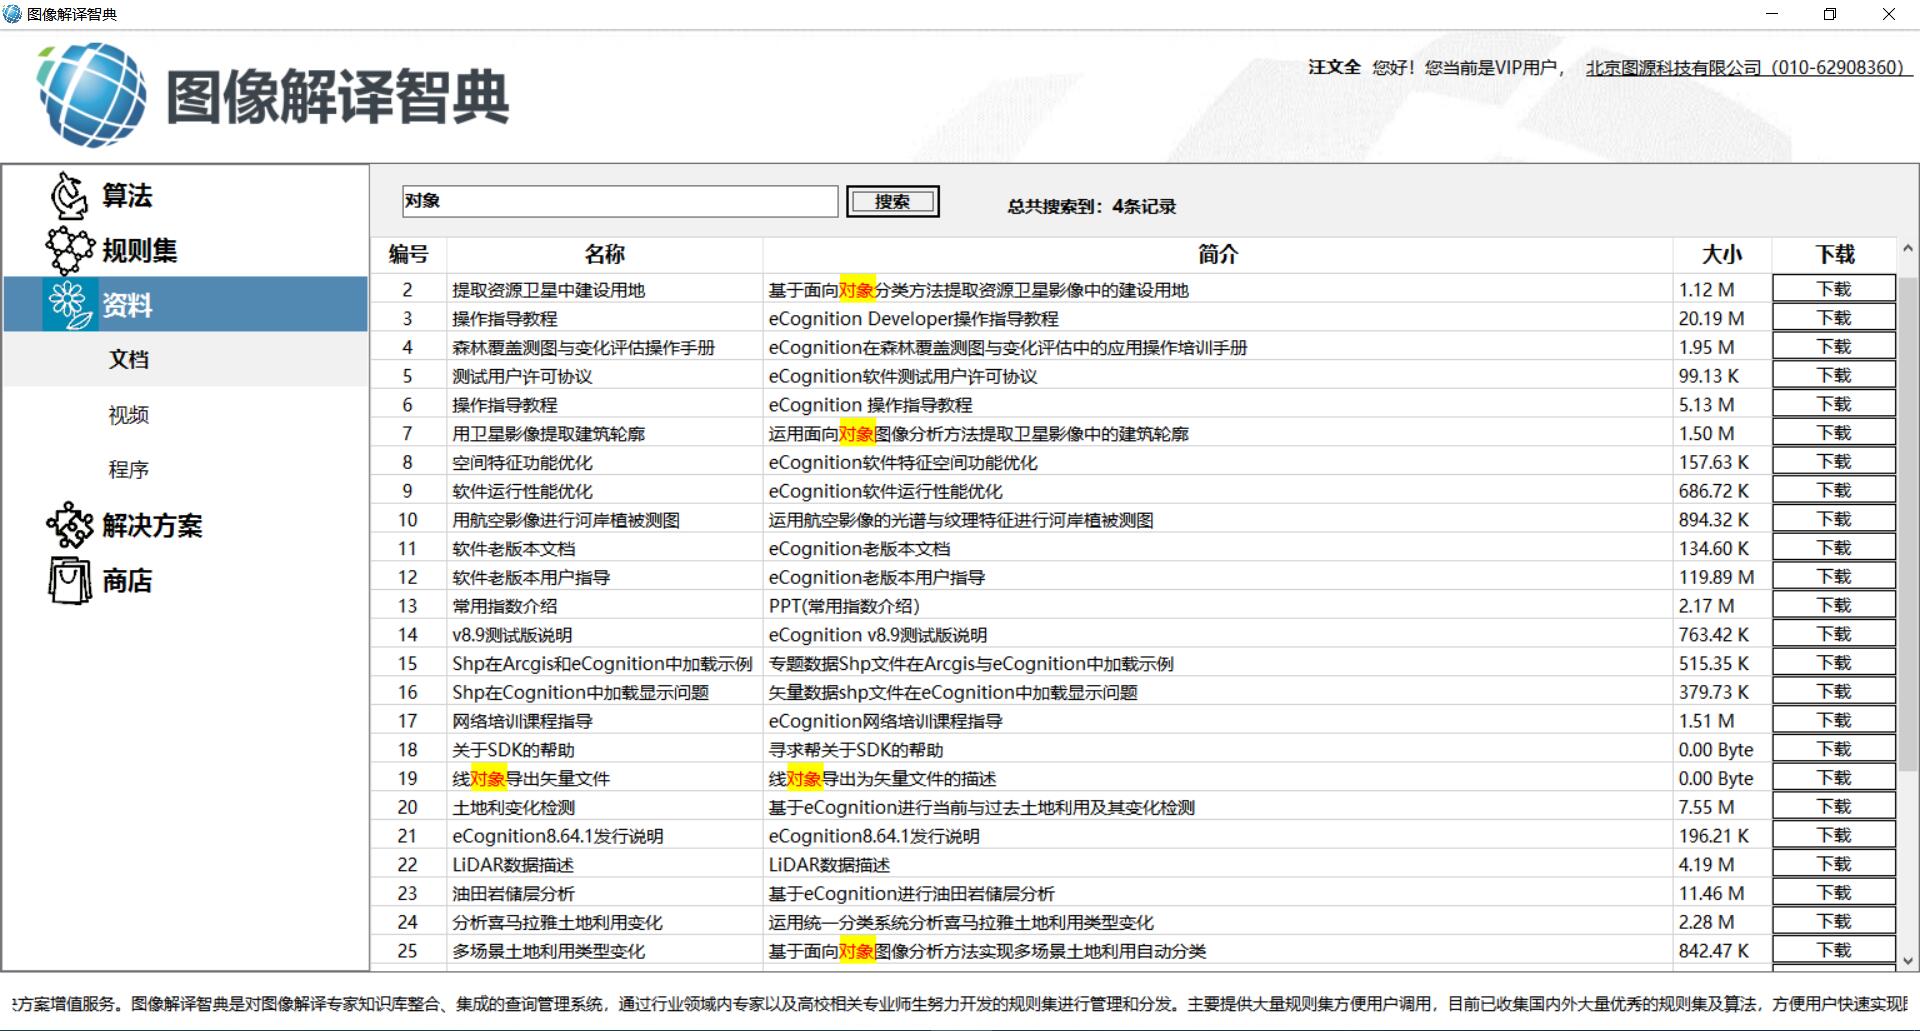Click the 资料 flower icon
This screenshot has width=1920, height=1031.
pyautogui.click(x=69, y=305)
